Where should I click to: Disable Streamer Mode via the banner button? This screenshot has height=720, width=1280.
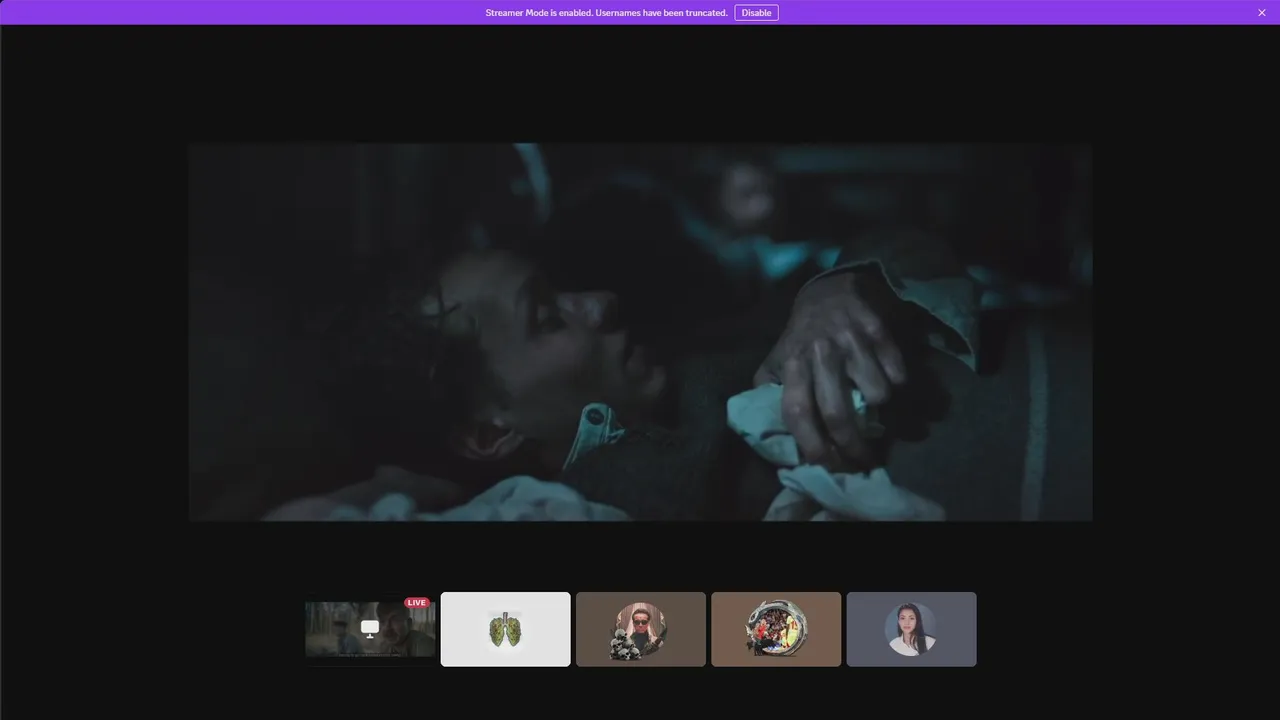pos(756,13)
